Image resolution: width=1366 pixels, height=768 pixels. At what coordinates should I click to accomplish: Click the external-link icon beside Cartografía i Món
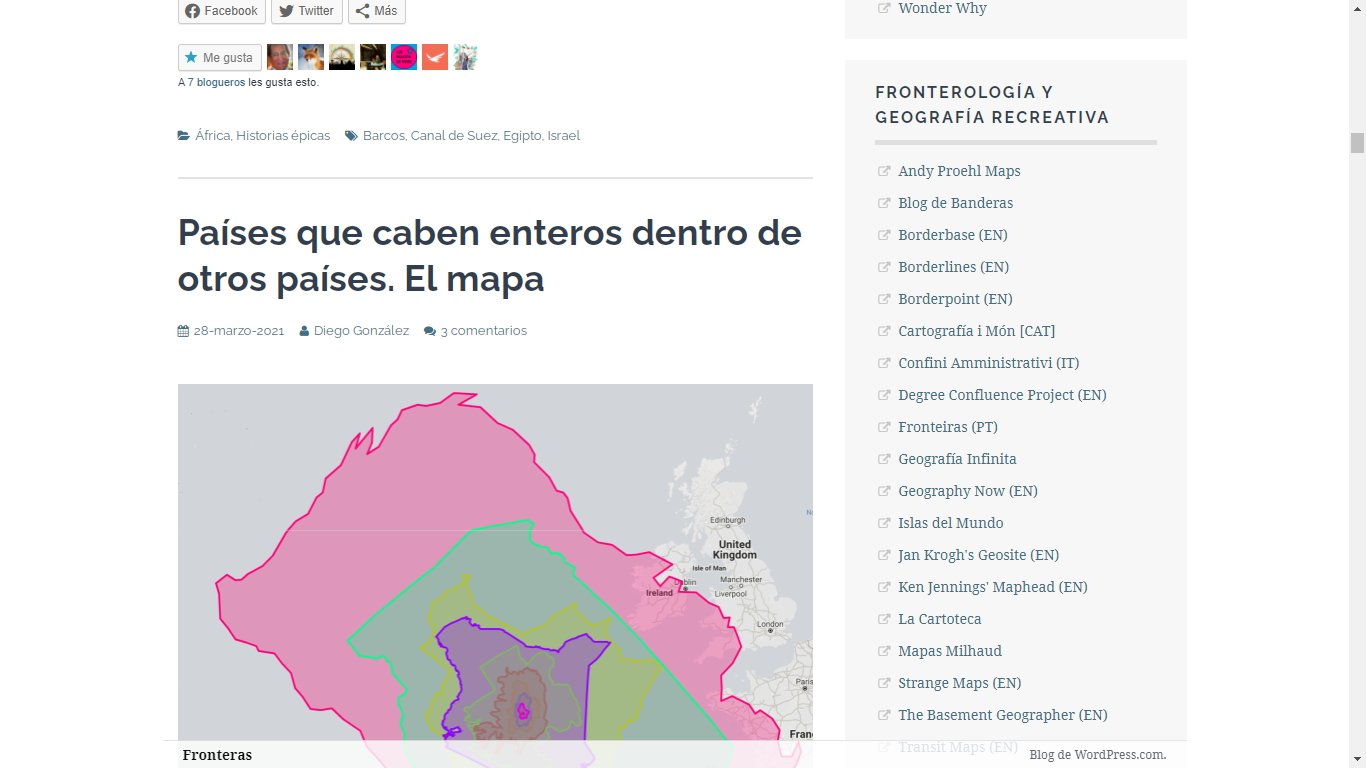click(x=884, y=331)
